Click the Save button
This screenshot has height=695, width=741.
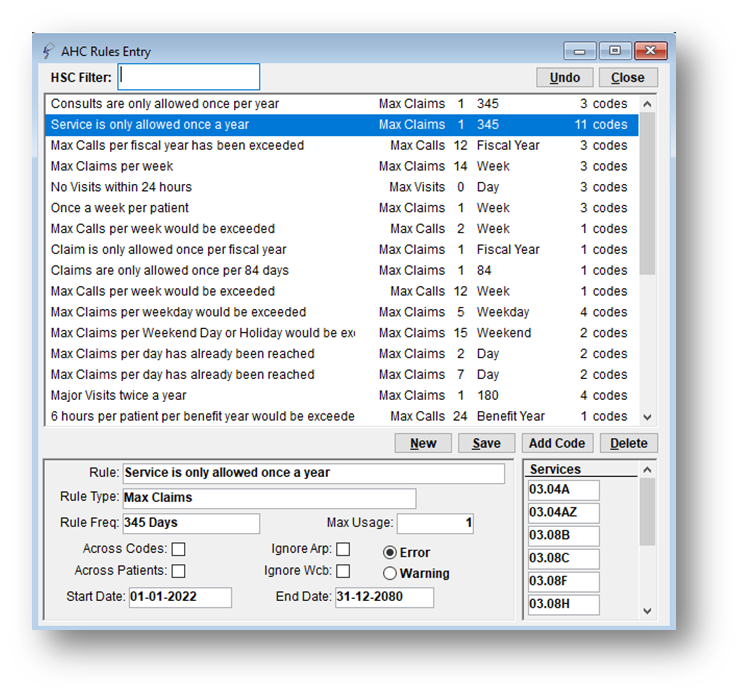(486, 443)
